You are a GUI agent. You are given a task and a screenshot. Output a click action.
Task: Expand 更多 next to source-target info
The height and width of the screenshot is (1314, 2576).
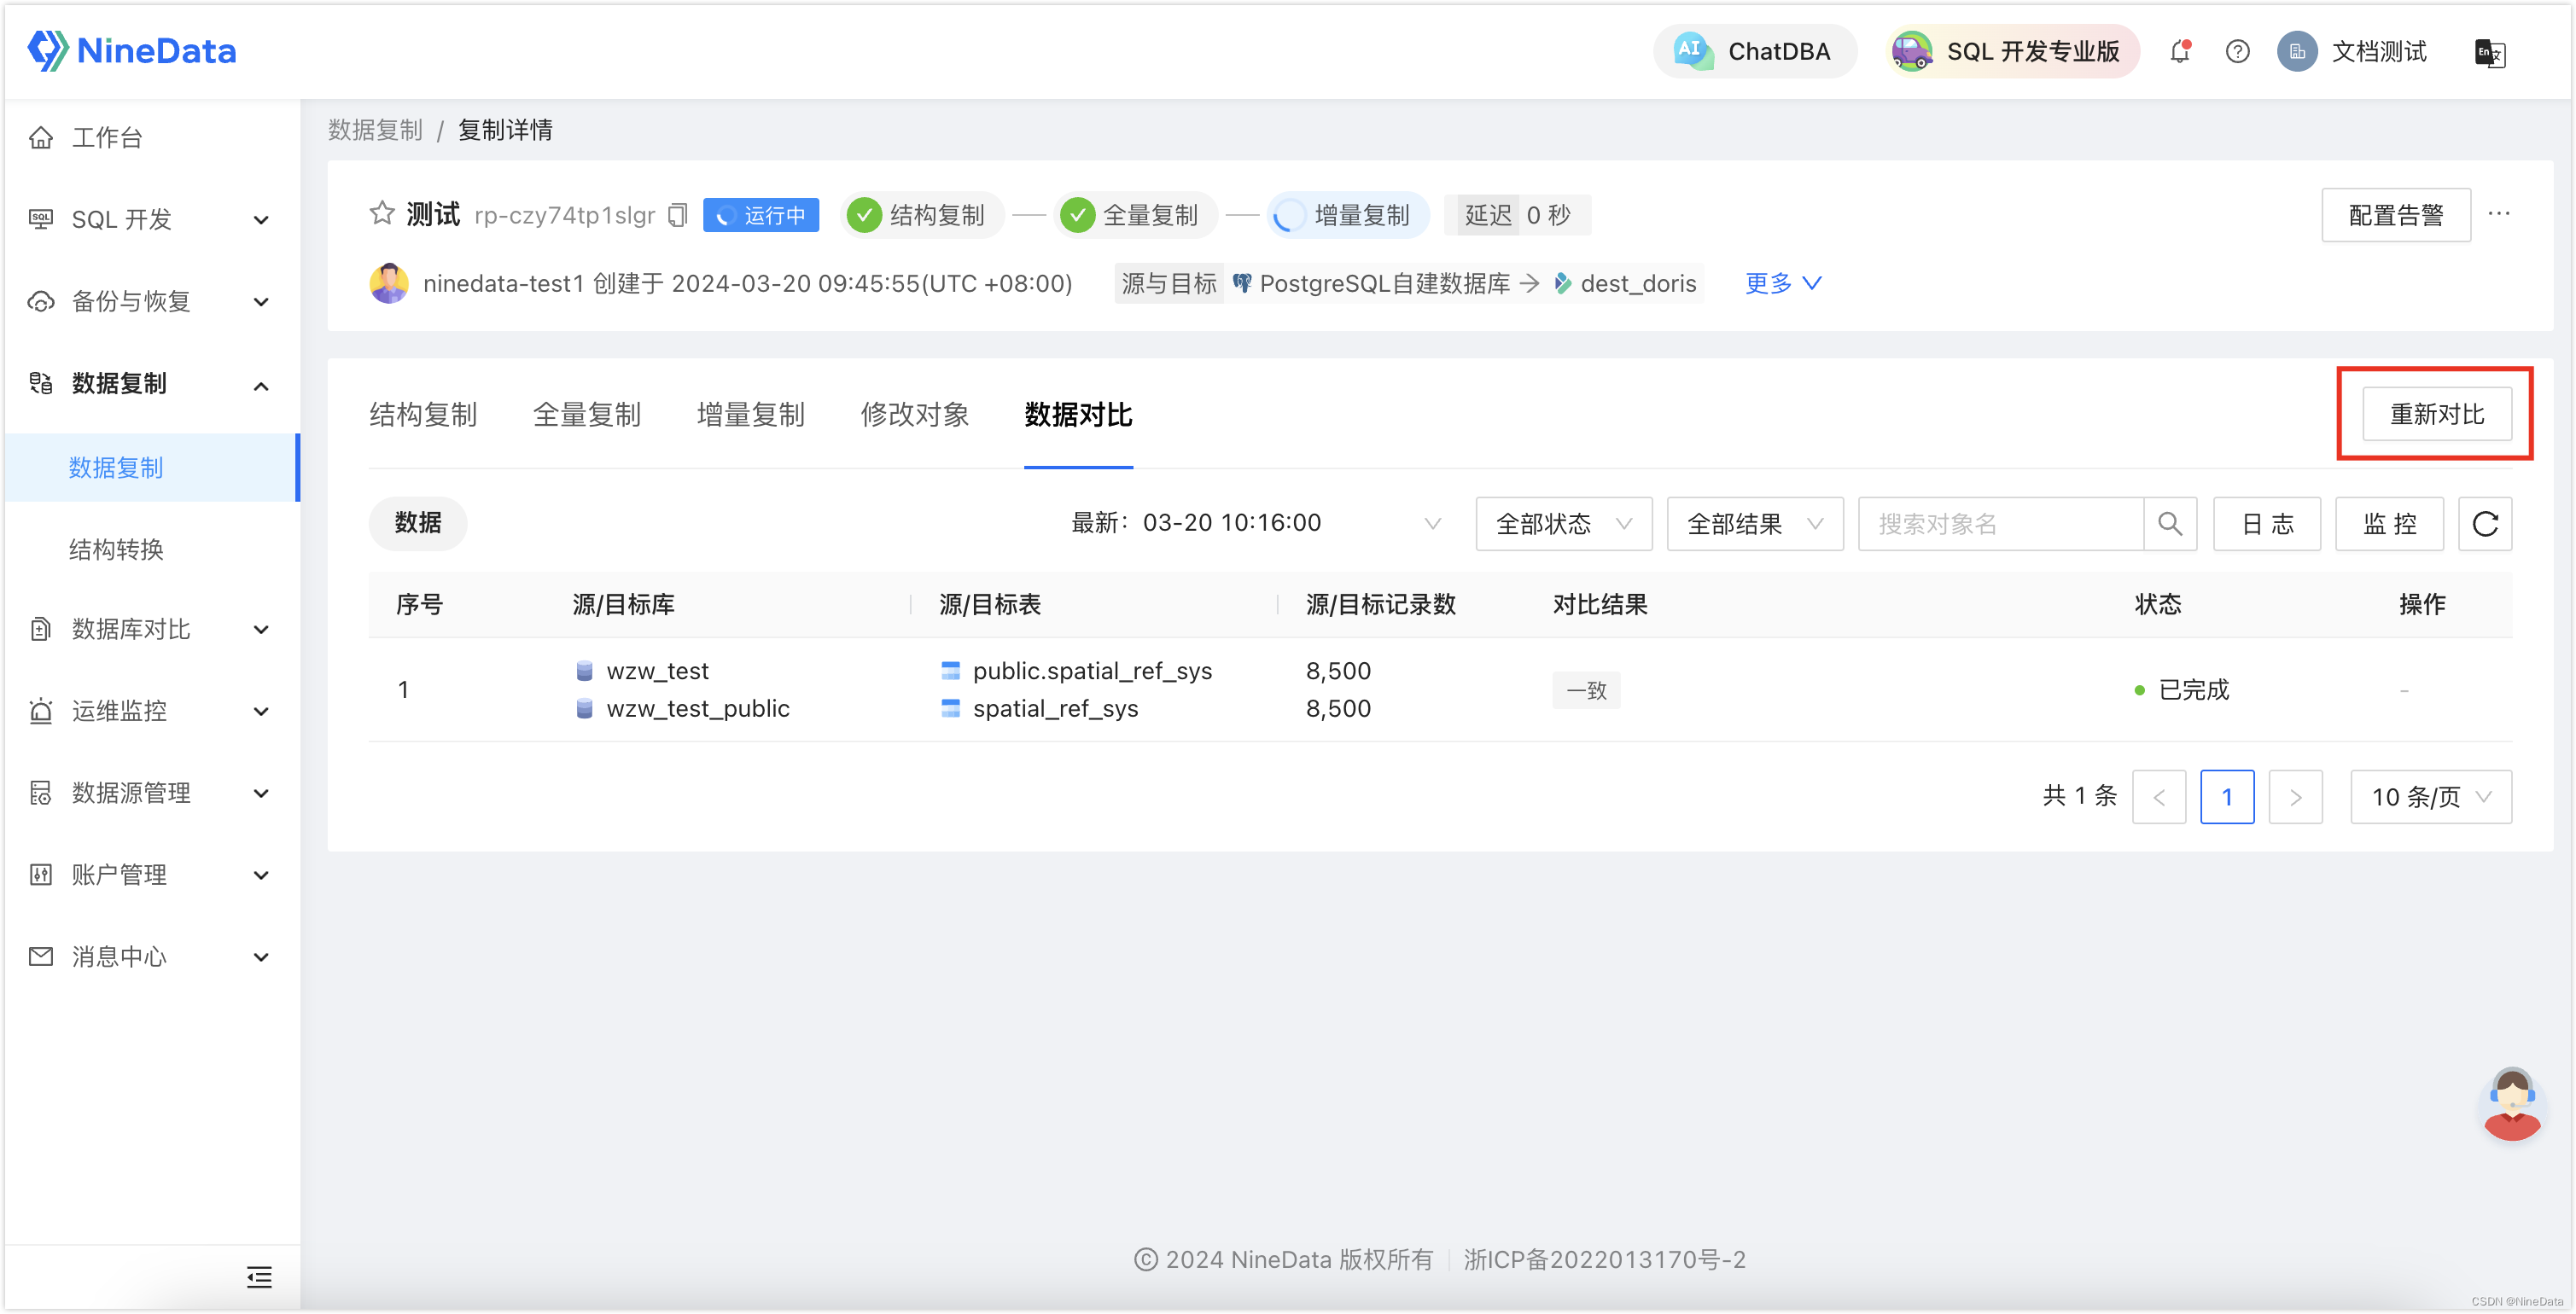[x=1782, y=283]
